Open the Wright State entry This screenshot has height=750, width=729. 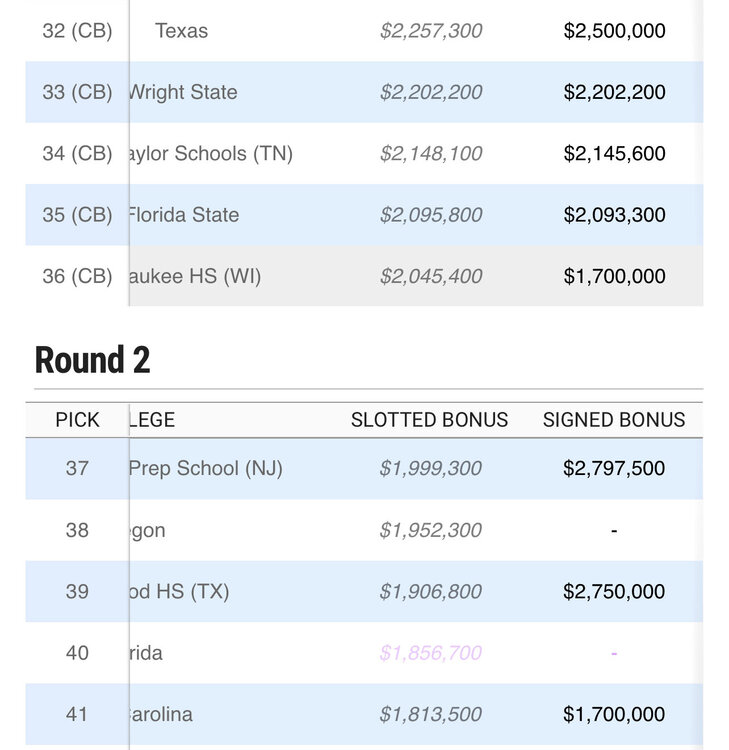coord(183,92)
